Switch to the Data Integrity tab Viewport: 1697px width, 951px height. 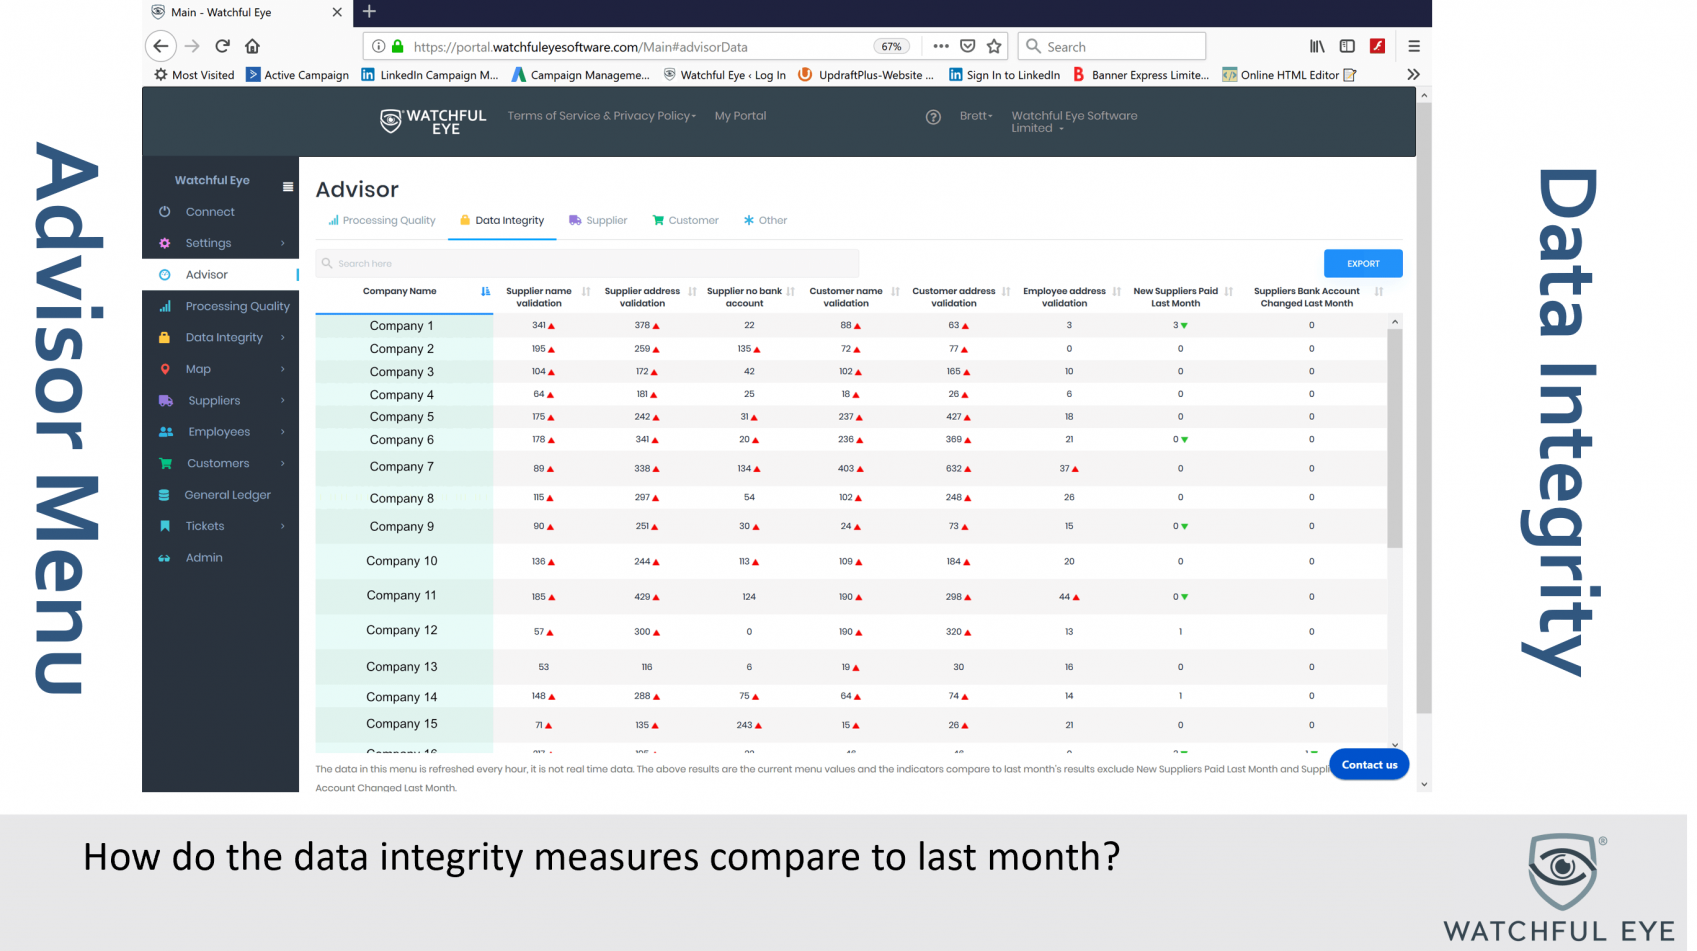502,221
